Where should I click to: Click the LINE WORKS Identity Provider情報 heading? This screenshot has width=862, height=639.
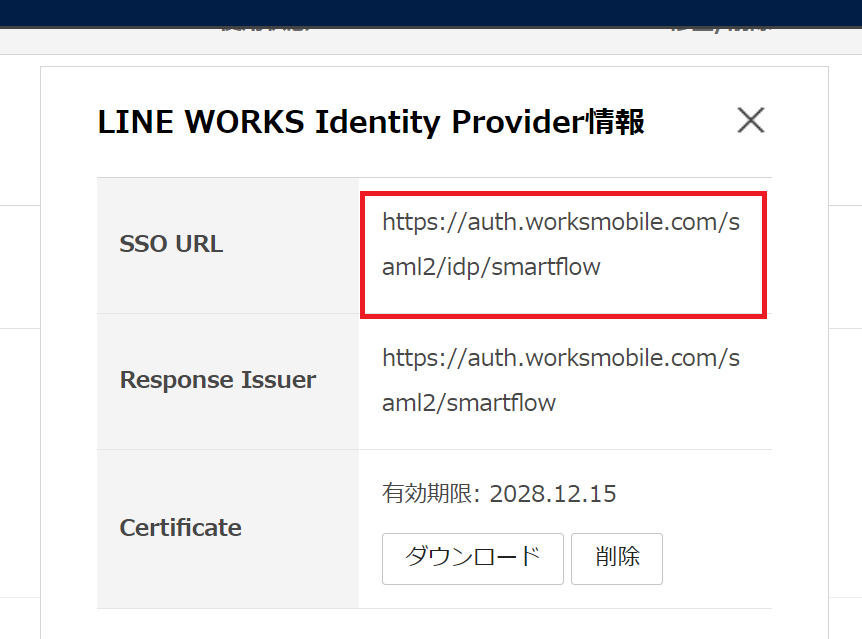click(x=371, y=122)
